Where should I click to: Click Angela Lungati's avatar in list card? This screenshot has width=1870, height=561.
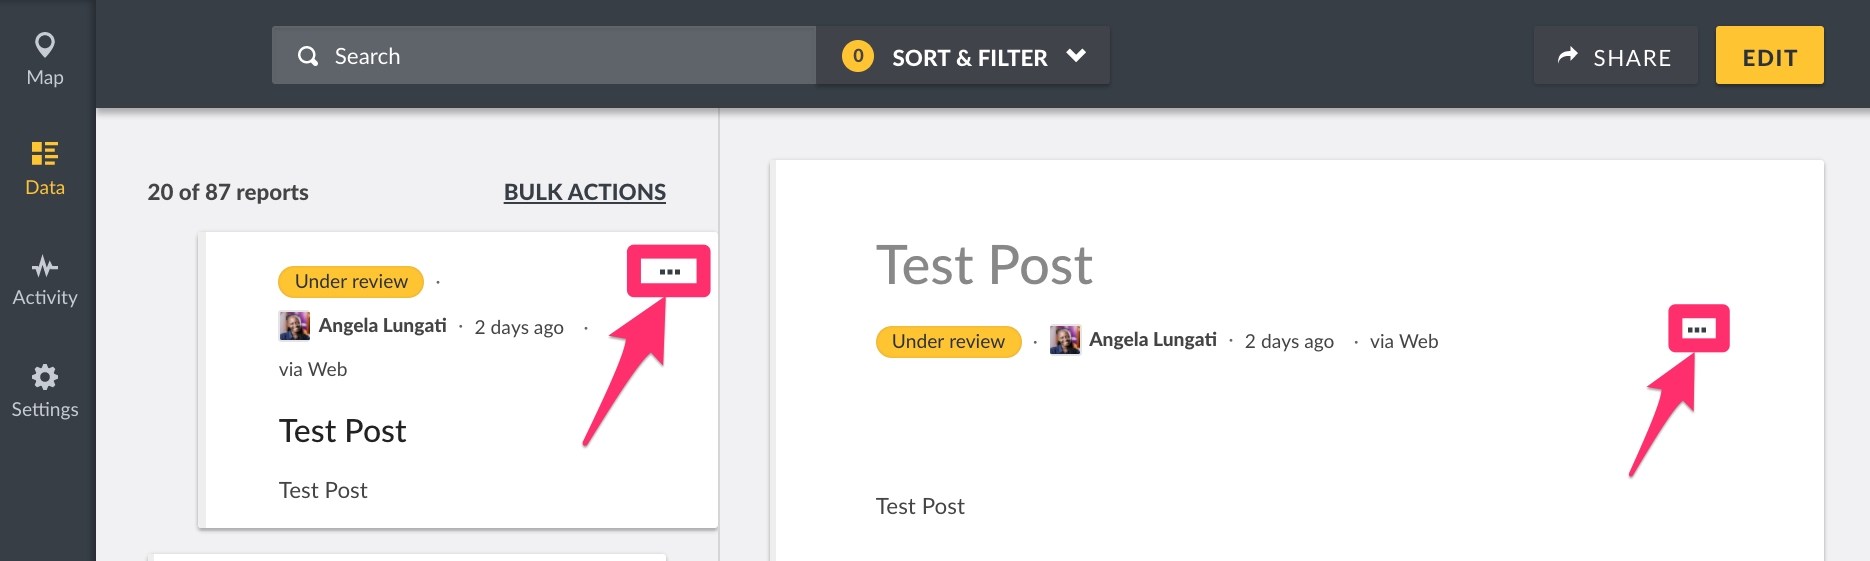pyautogui.click(x=294, y=326)
